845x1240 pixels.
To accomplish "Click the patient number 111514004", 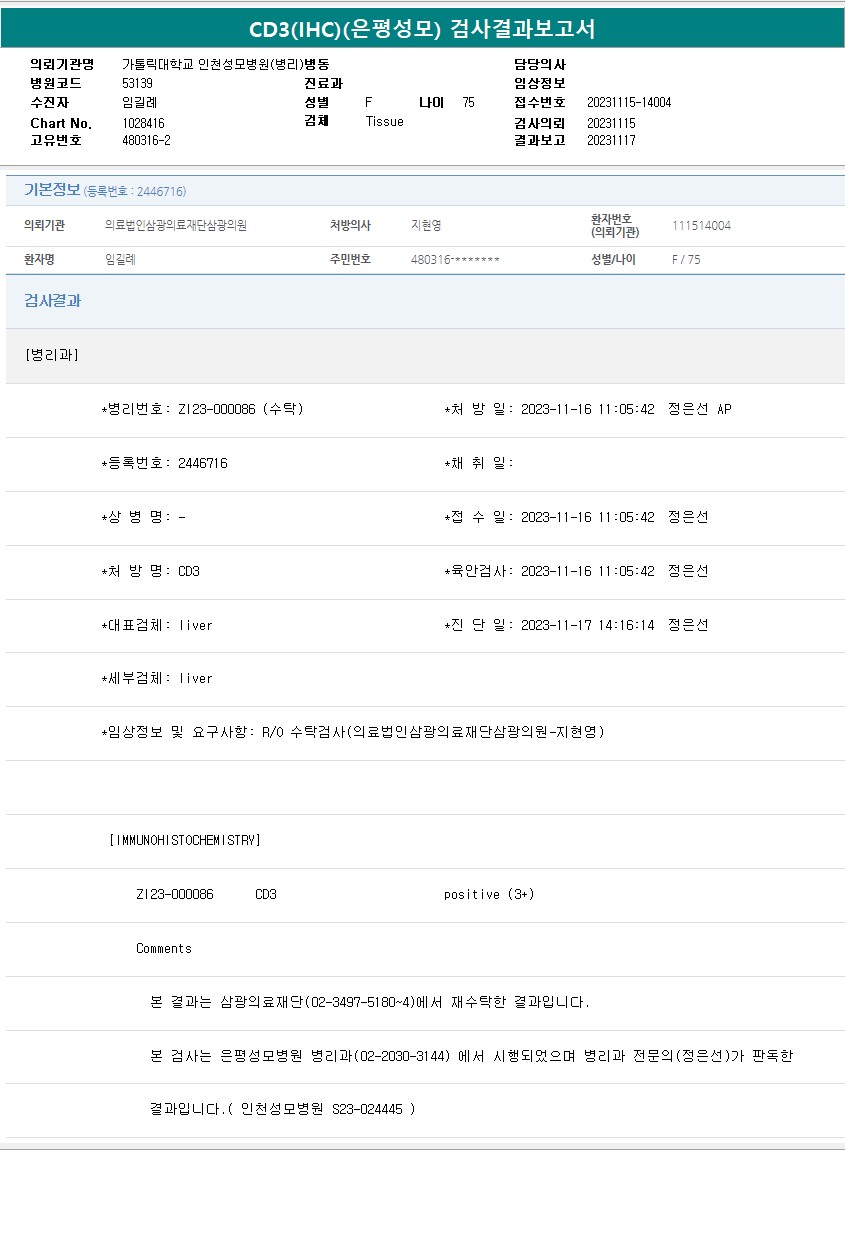I will (701, 226).
